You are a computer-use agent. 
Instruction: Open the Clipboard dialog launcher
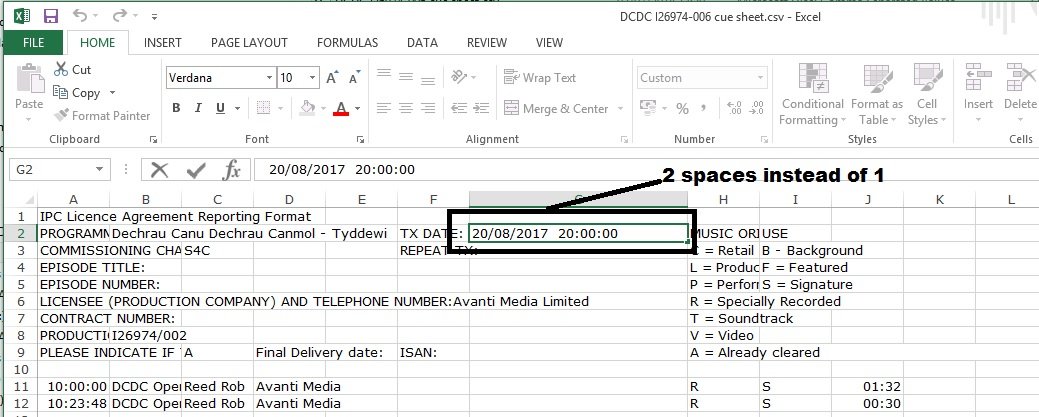(154, 139)
